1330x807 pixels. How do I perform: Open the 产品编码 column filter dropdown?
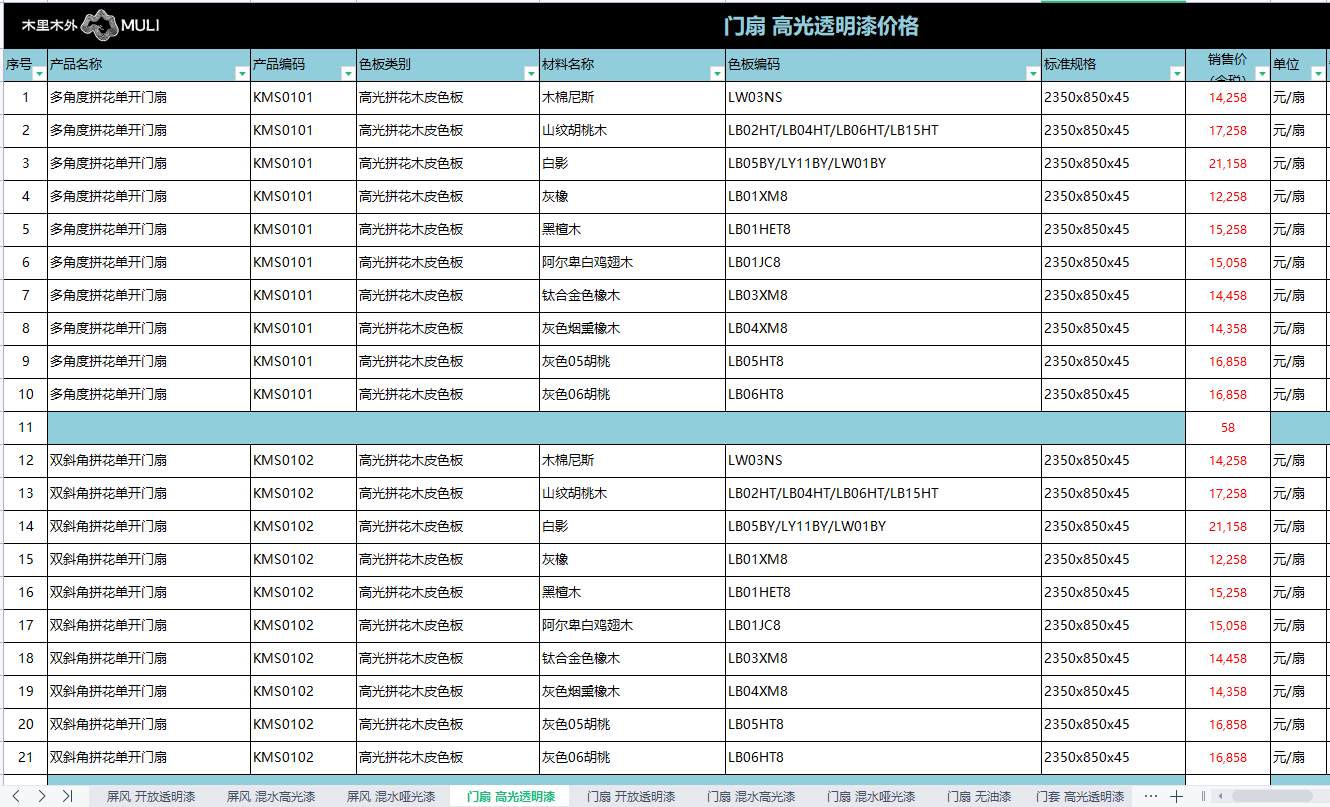(x=348, y=74)
